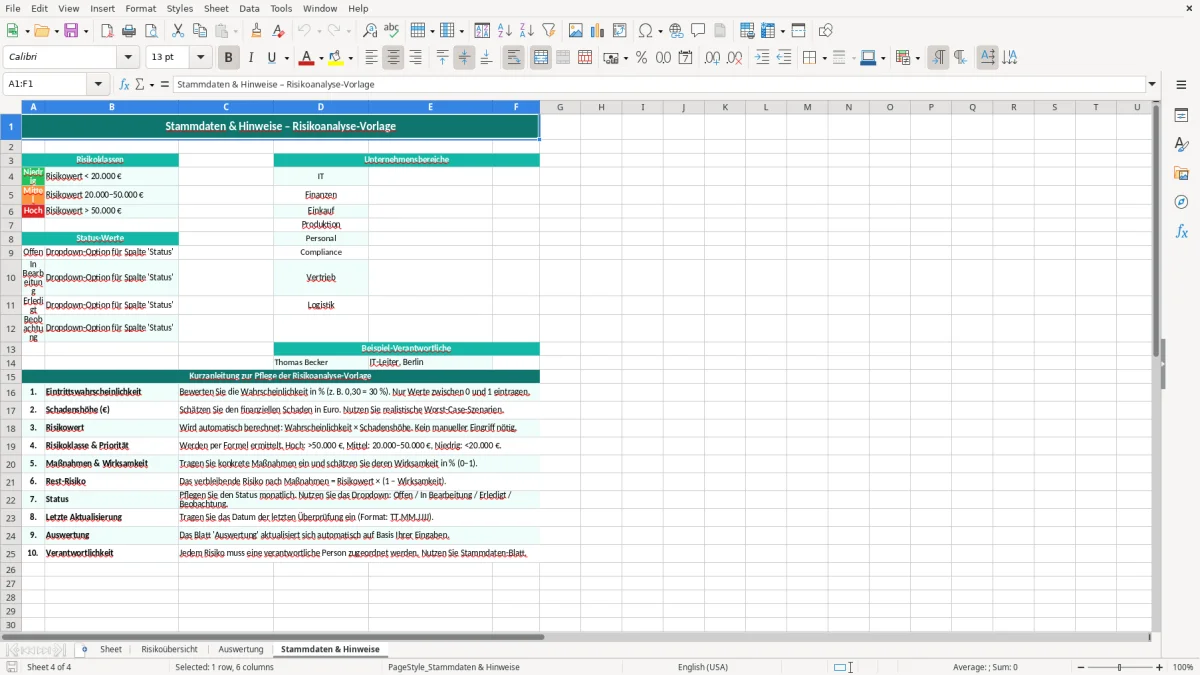Toggle Center Vertically alignment
Image resolution: width=1200 pixels, height=675 pixels.
[464, 58]
